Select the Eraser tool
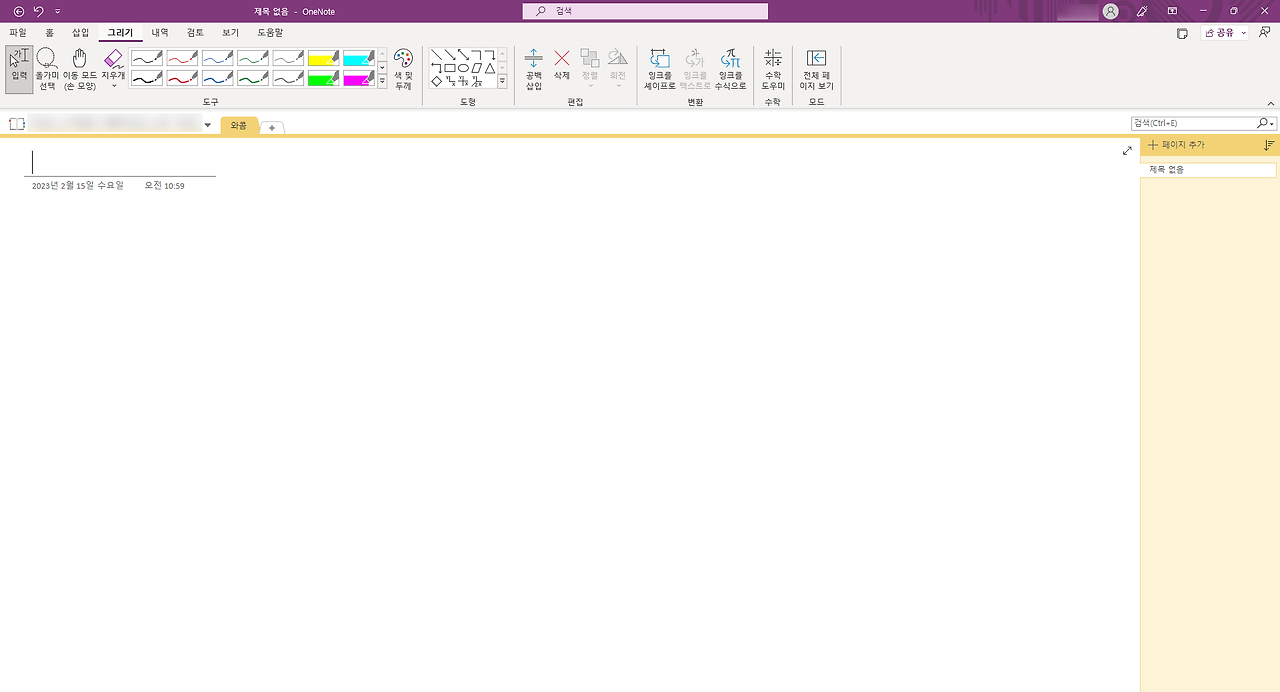 113,62
